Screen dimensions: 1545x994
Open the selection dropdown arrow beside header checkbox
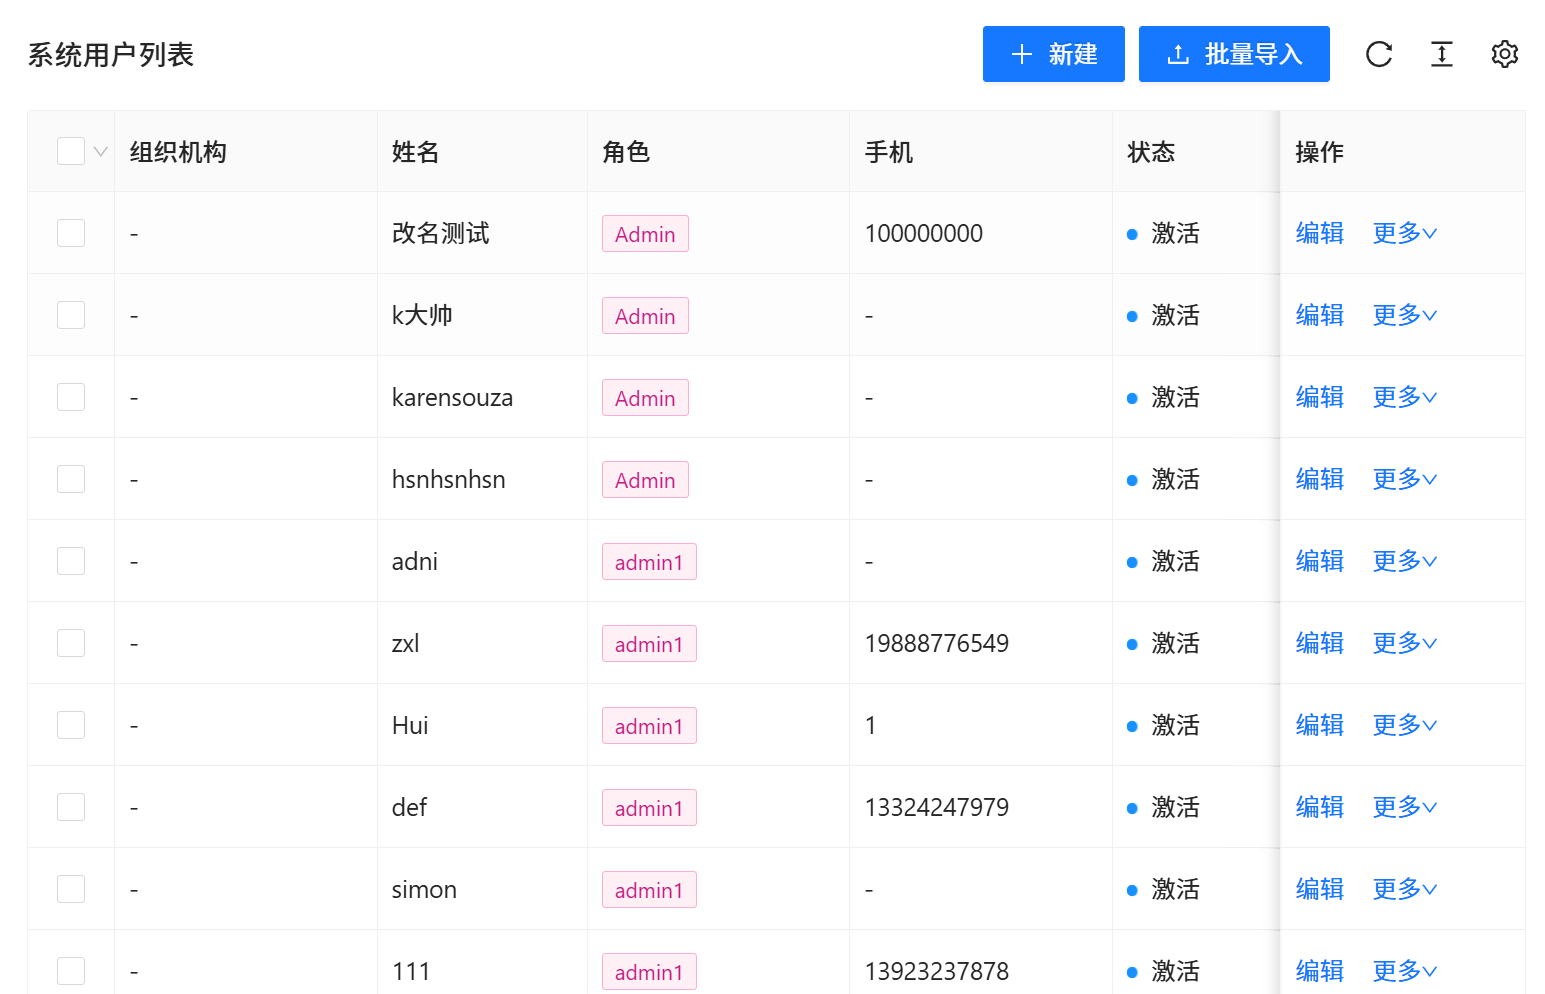click(101, 152)
